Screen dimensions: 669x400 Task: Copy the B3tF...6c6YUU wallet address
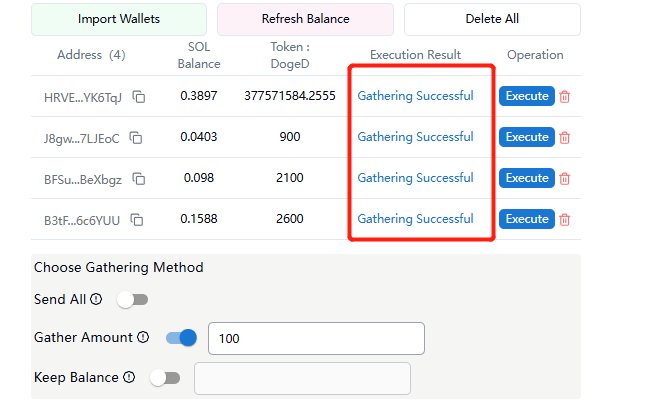137,220
